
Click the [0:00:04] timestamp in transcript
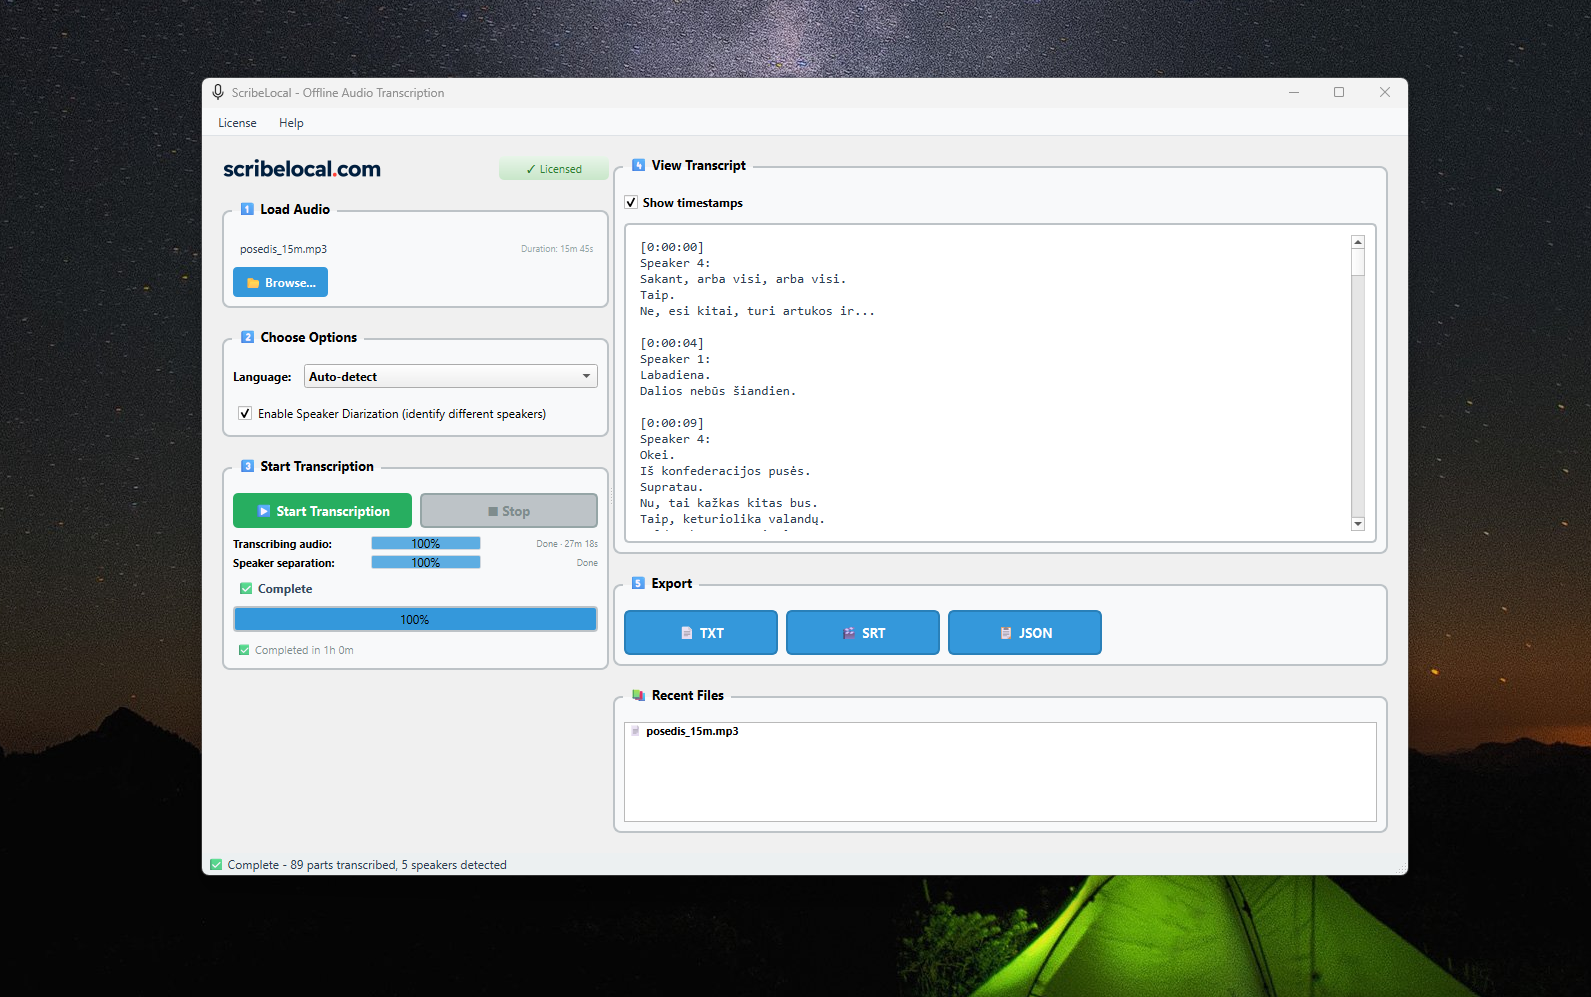pos(672,343)
